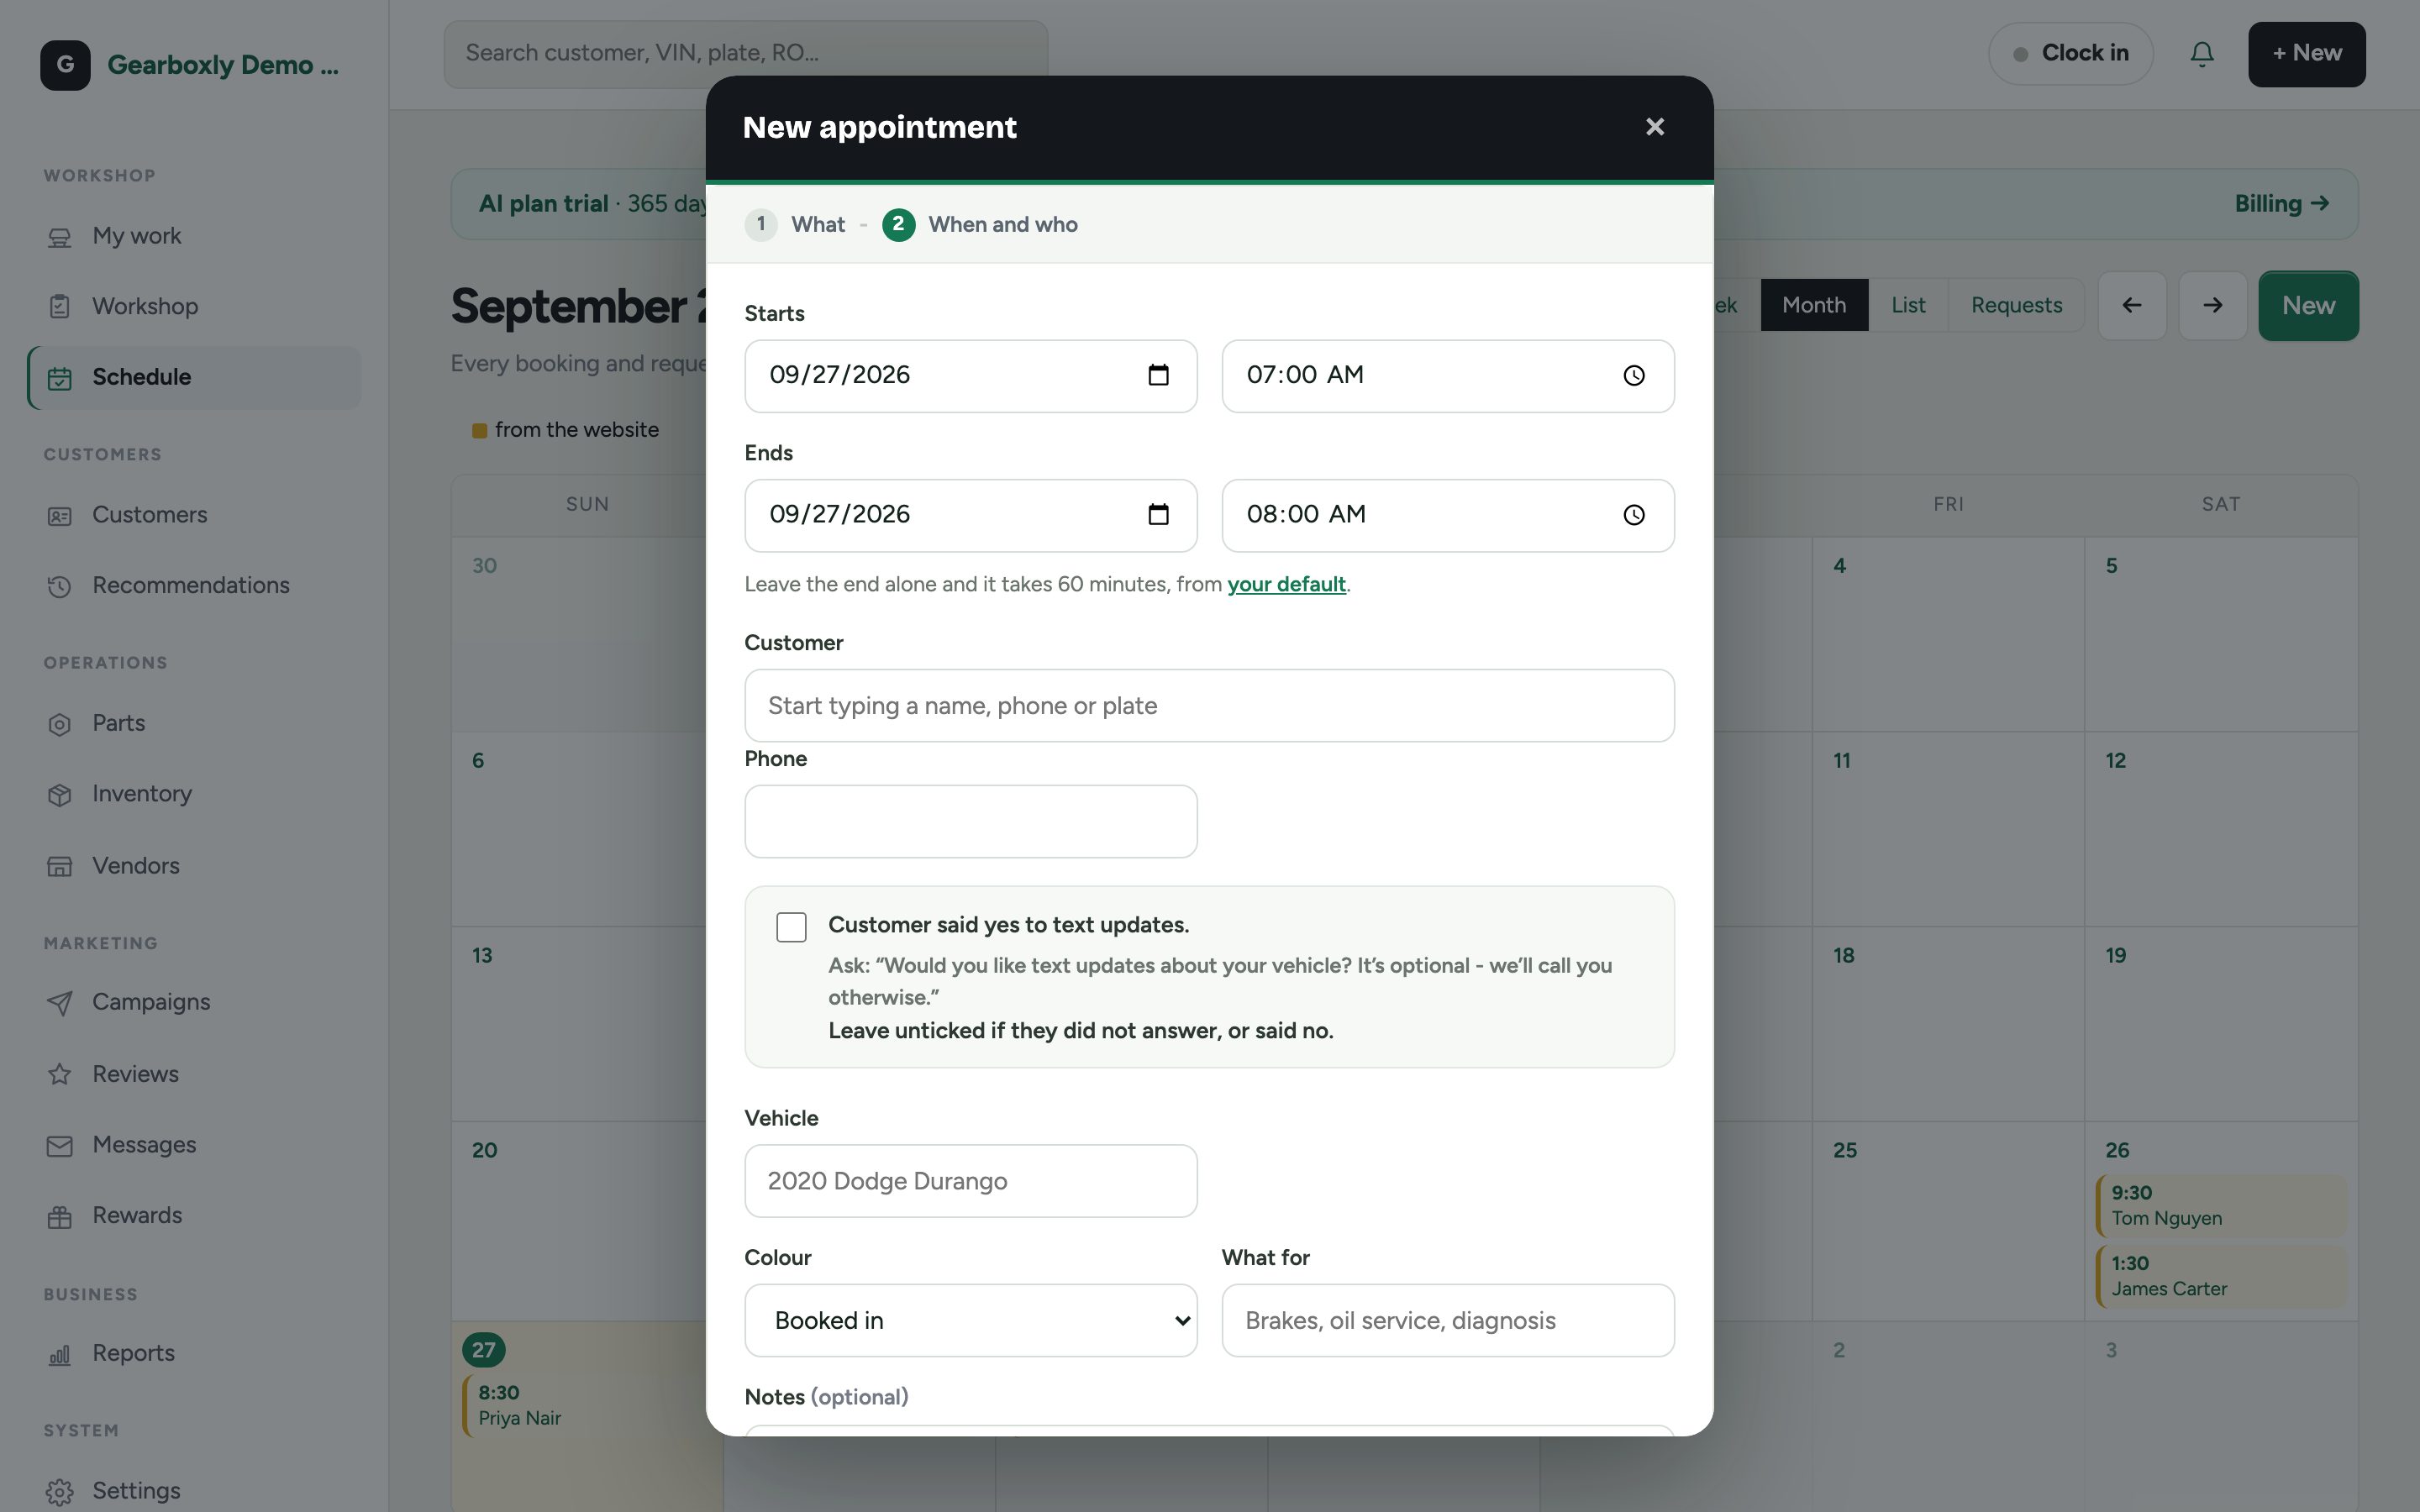Viewport: 2420px width, 1512px height.
Task: Select step 2 When and who
Action: 980,224
